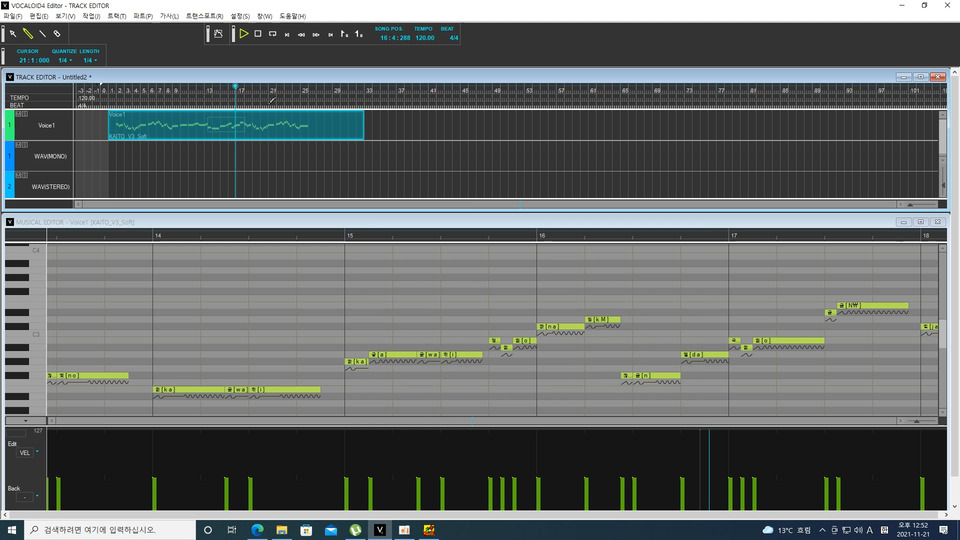960x540 pixels.
Task: Click the SONG POS. 16:4:288 value
Action: [395, 38]
